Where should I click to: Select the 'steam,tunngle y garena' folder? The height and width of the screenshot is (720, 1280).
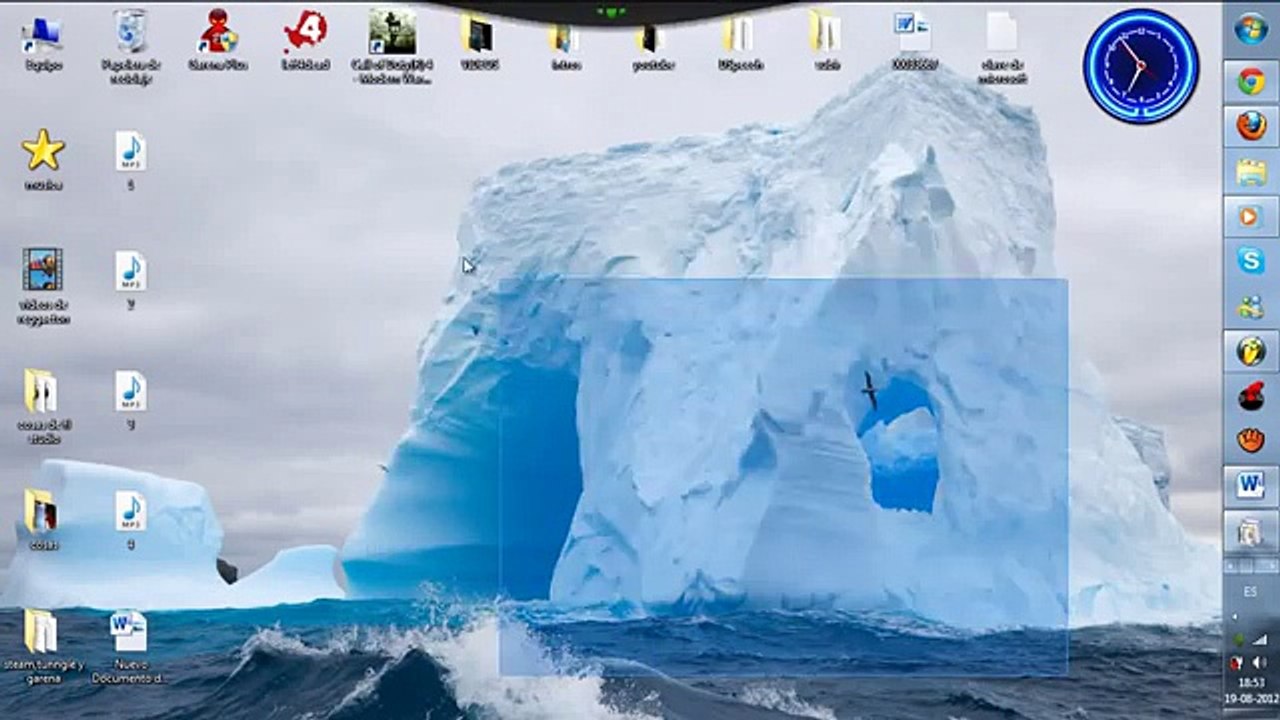43,646
